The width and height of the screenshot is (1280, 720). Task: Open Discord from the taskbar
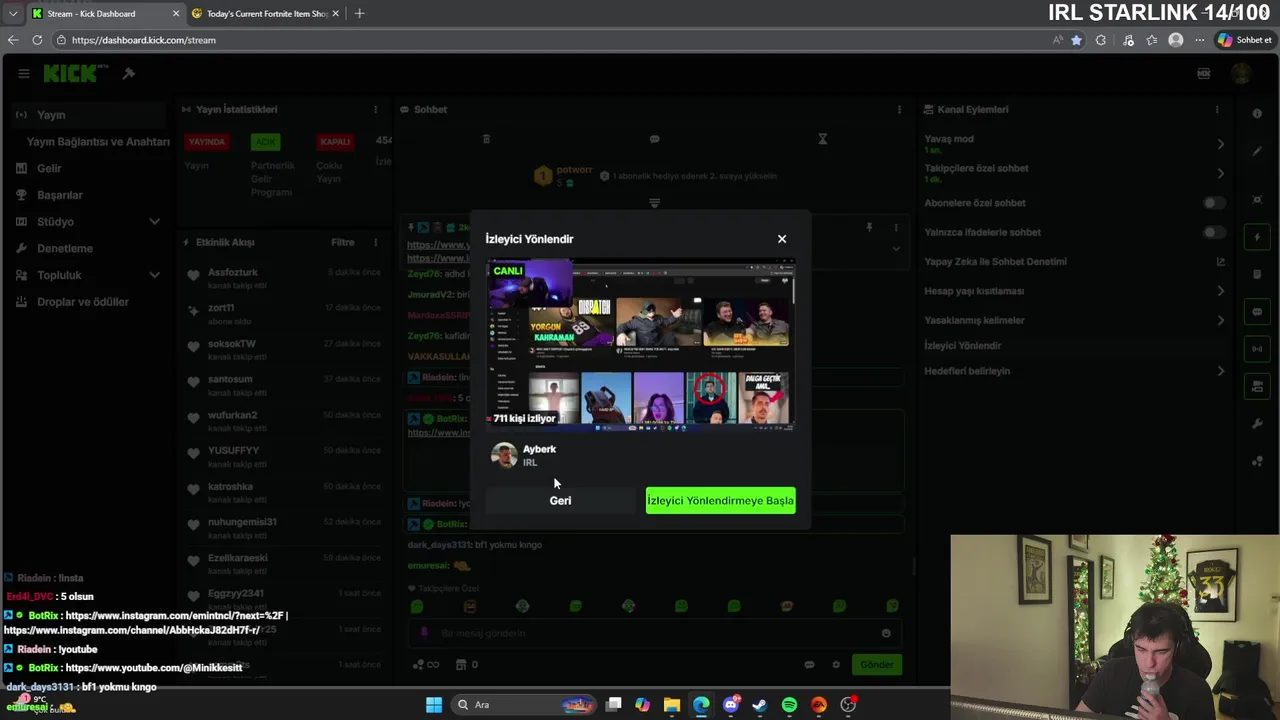coord(730,705)
